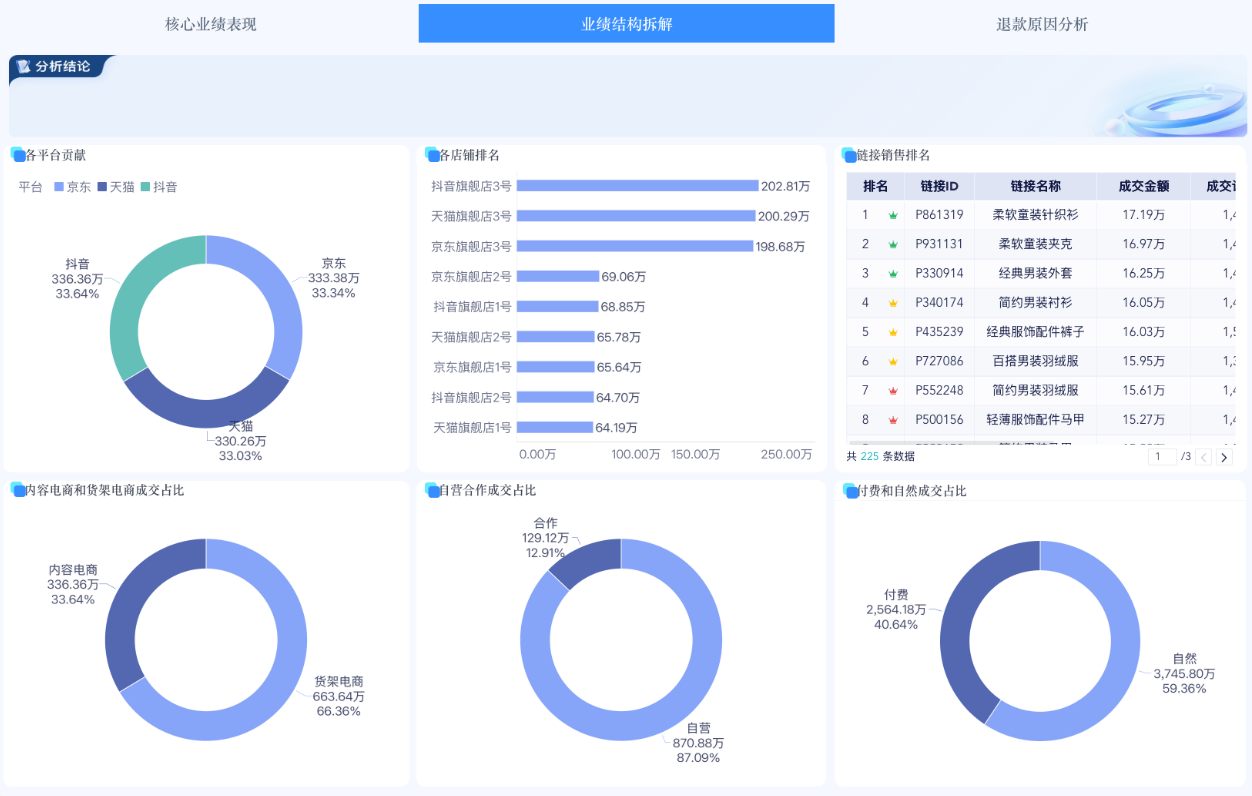The image size is (1252, 796).
Task: Open the 退款原因分析 tab
Action: click(1040, 24)
